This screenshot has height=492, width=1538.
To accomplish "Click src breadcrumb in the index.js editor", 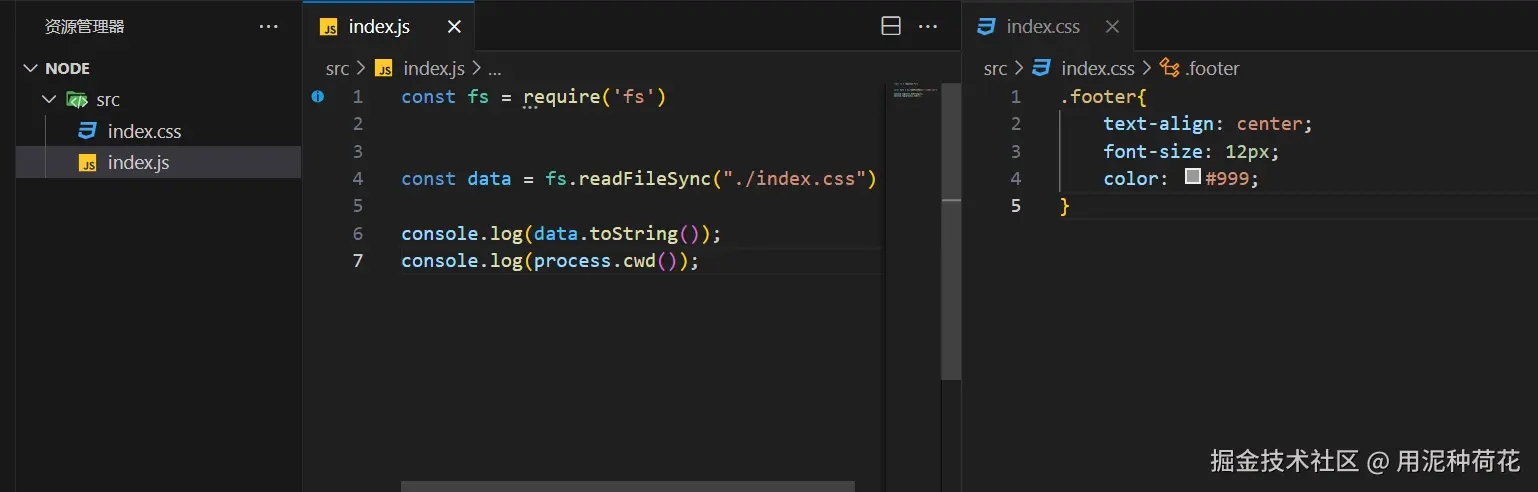I will pyautogui.click(x=337, y=69).
